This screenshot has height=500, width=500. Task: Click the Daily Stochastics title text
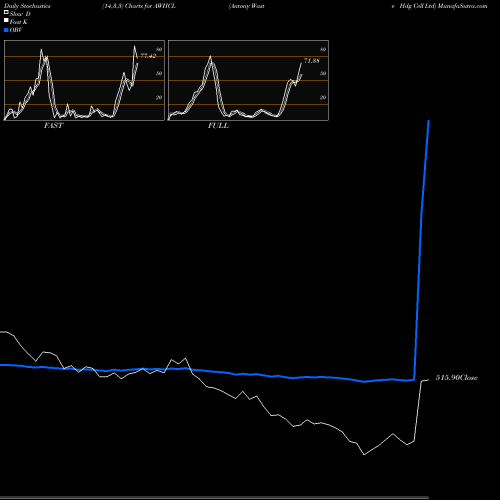[x=27, y=6]
